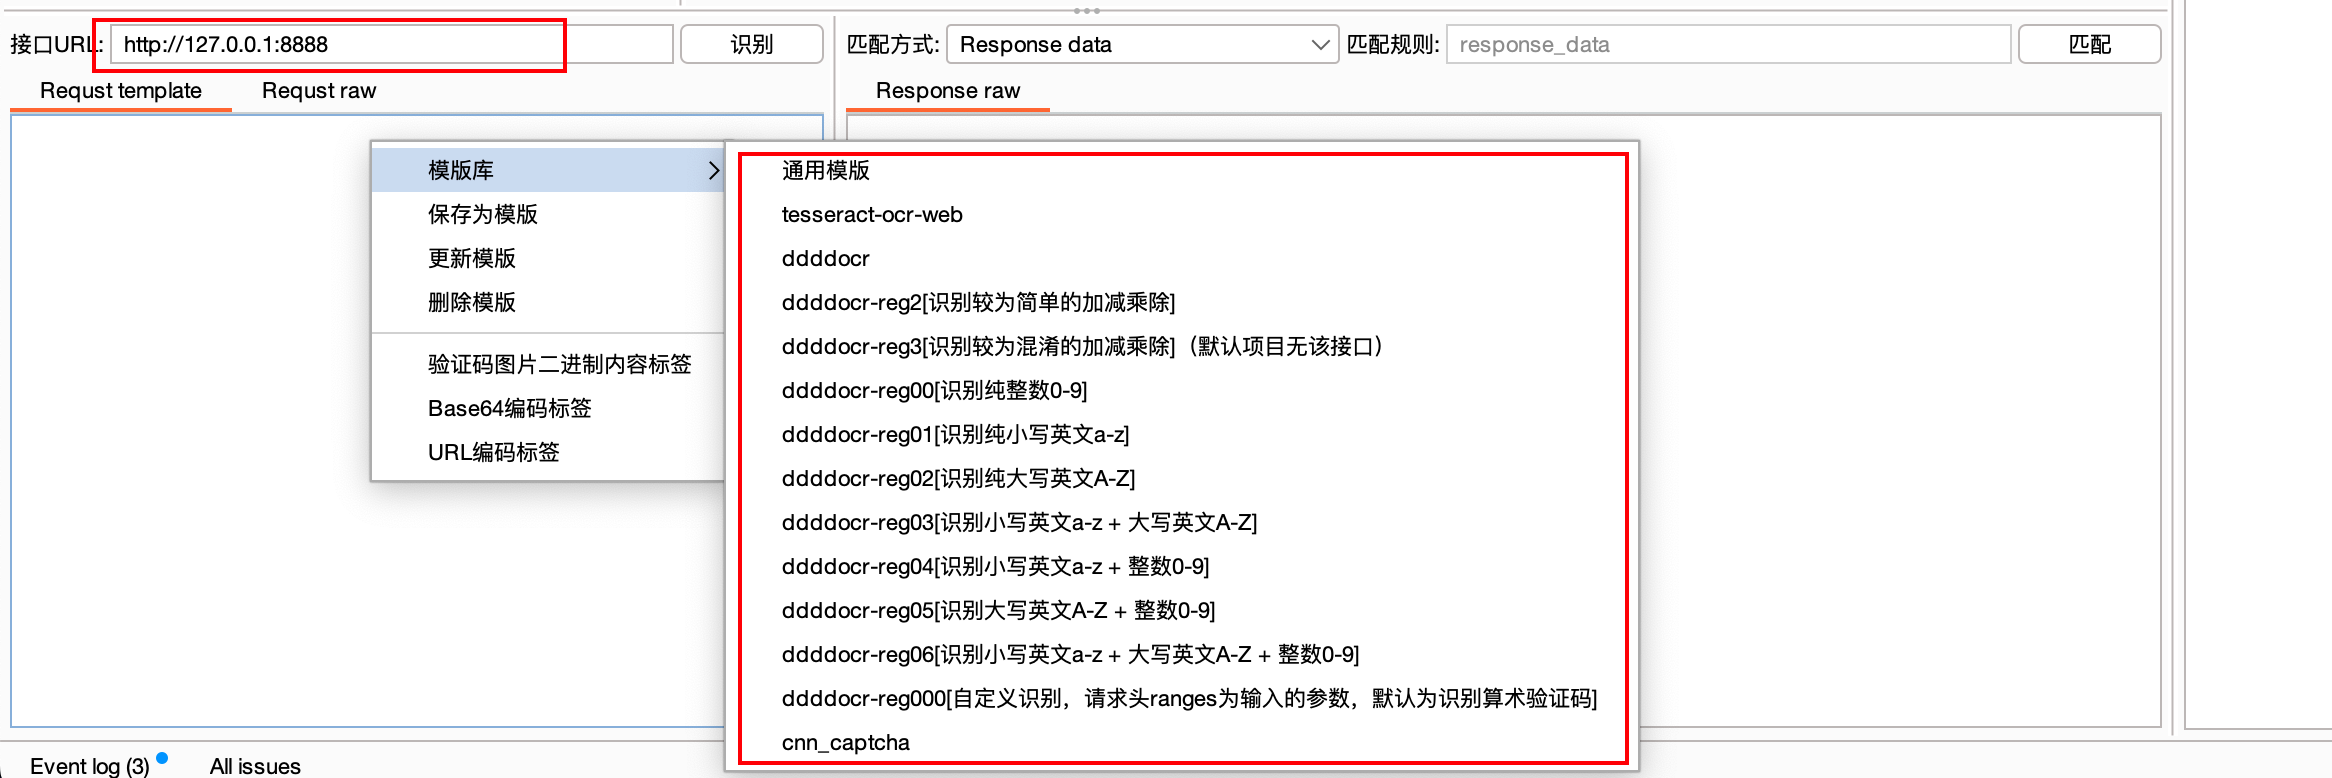Switch to the Requst raw tab
The width and height of the screenshot is (2332, 778).
[x=319, y=91]
